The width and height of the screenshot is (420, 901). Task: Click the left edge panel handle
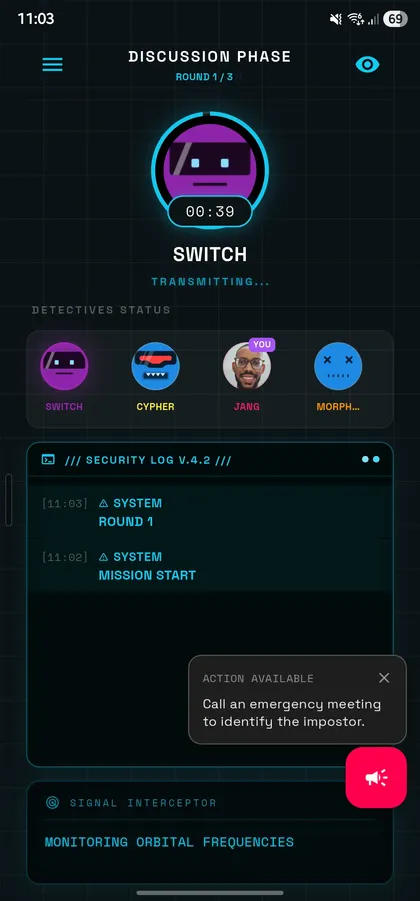[8, 499]
